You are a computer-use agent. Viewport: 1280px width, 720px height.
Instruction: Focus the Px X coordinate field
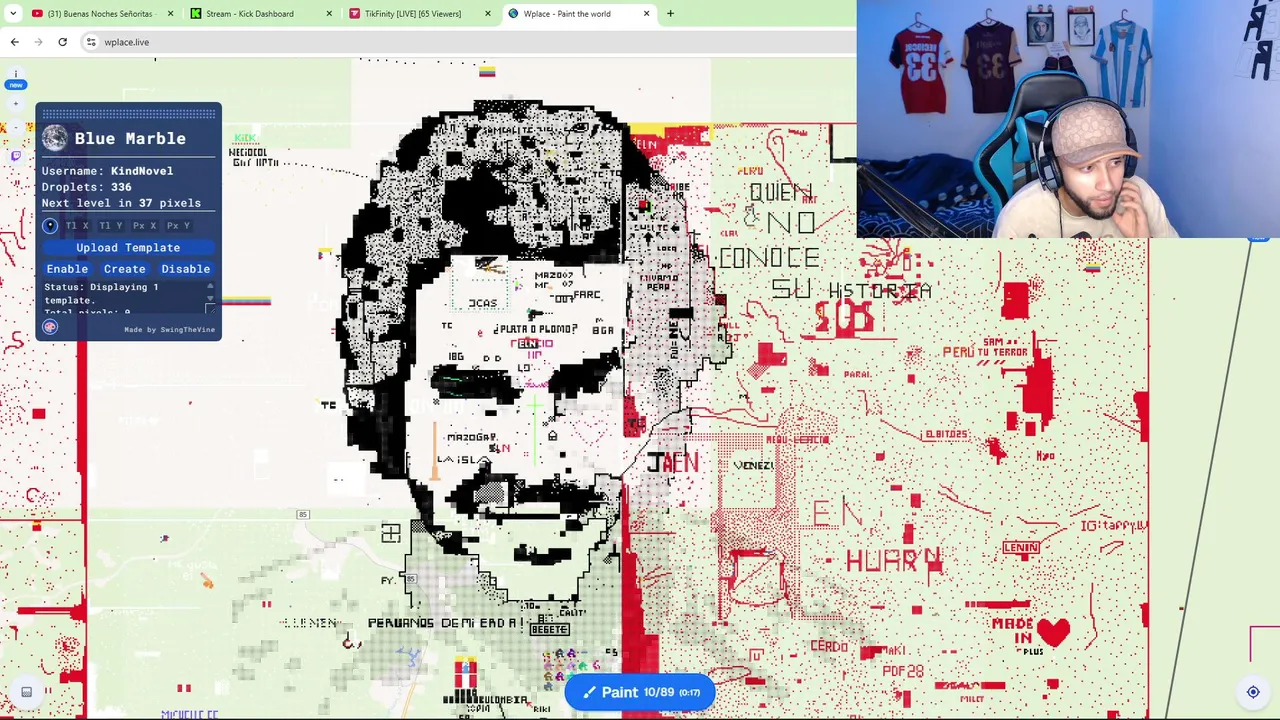point(145,226)
